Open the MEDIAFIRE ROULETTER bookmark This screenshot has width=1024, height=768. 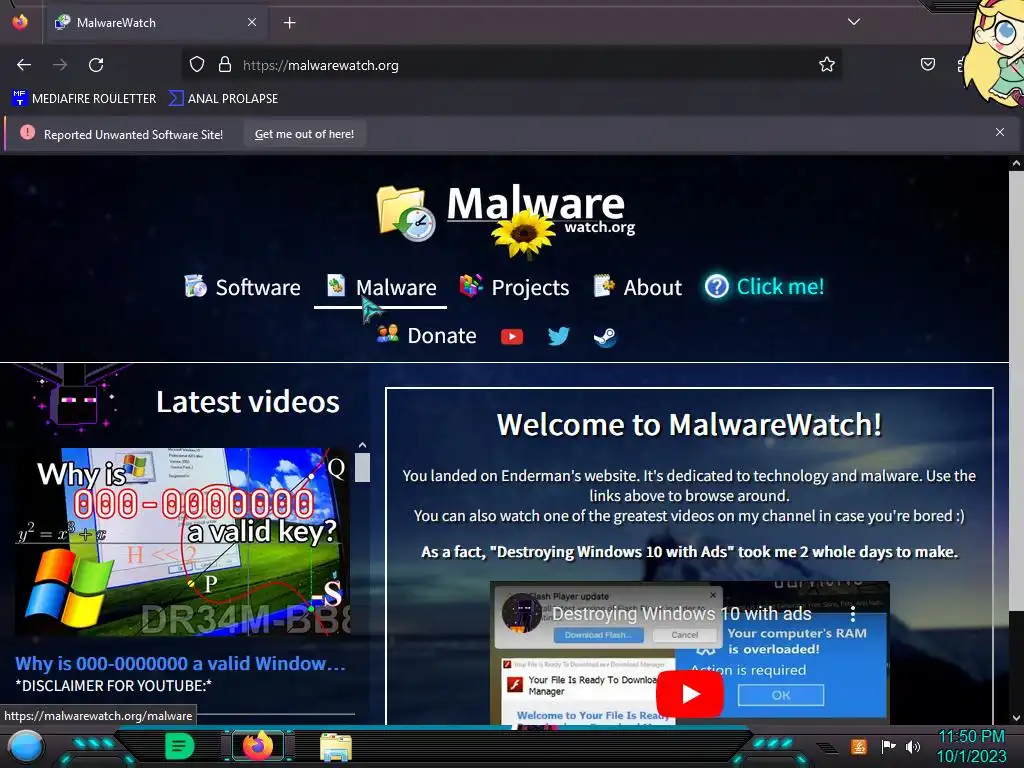point(84,98)
